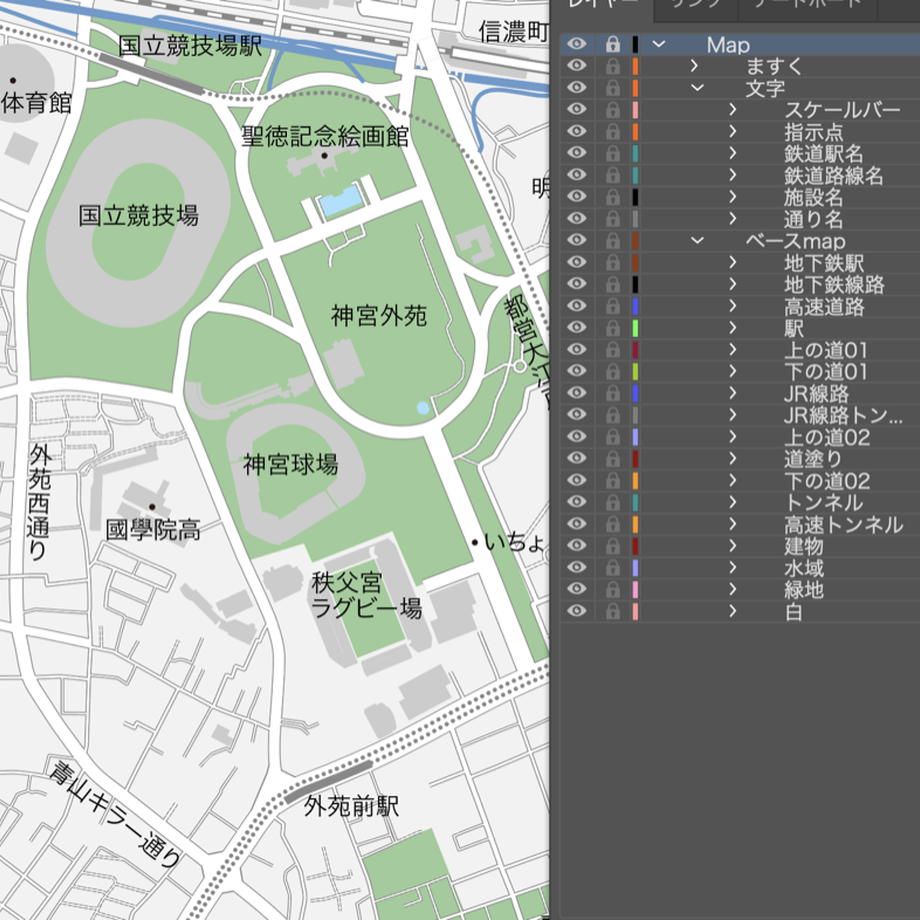920x920 pixels.
Task: Hide the 高速道路 layer
Action: point(577,306)
